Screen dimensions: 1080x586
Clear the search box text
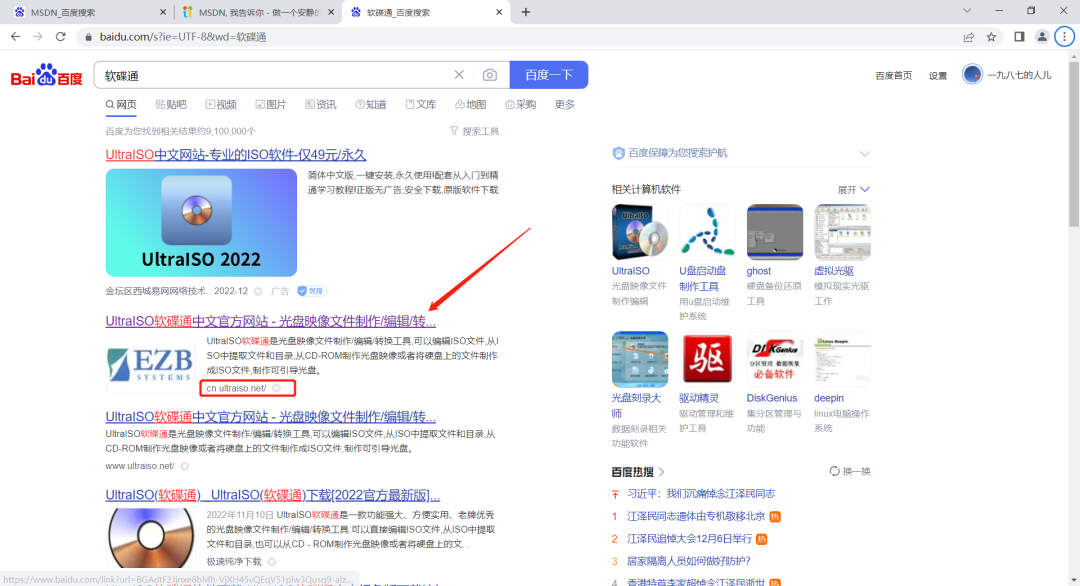459,74
